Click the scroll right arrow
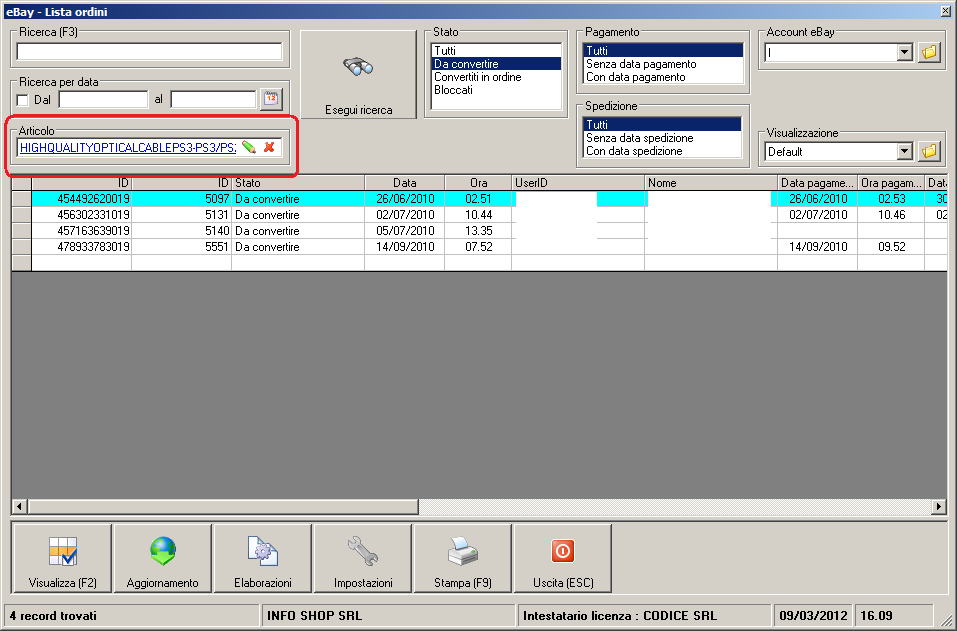Viewport: 957px width, 631px height. (x=939, y=507)
